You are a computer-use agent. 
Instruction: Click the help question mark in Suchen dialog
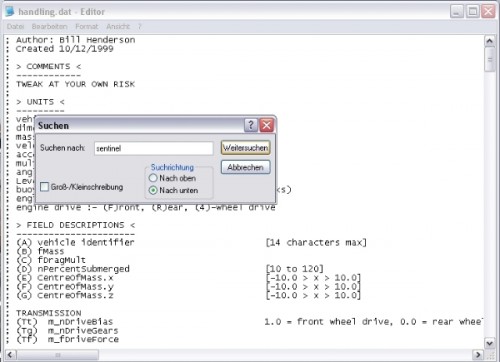[x=251, y=125]
